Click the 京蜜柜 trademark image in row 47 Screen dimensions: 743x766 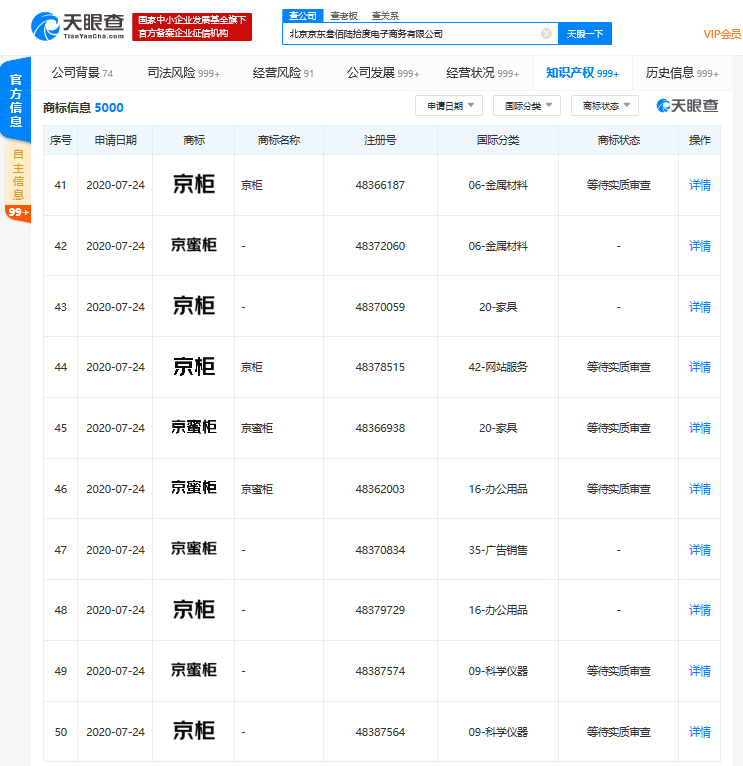tap(194, 549)
